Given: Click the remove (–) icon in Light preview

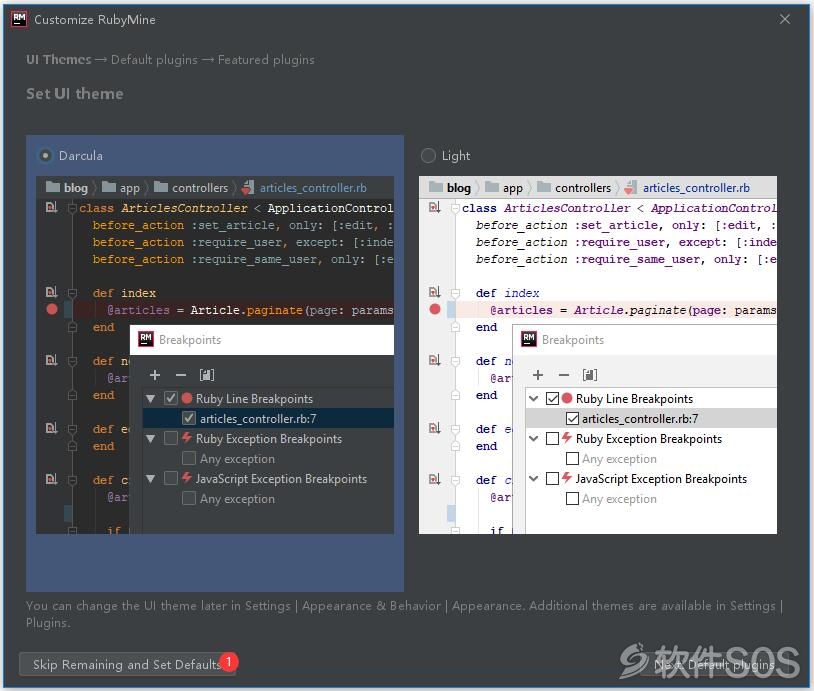Looking at the screenshot, I should coord(564,374).
